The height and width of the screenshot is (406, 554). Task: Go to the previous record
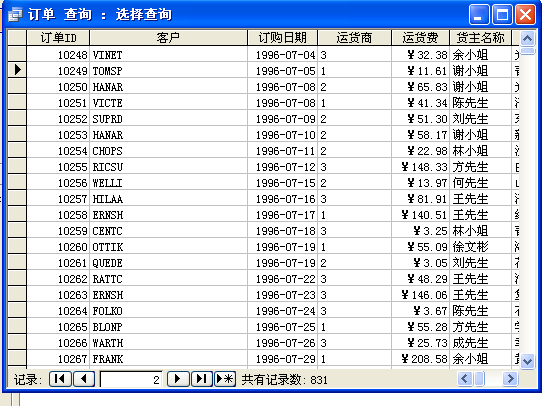pyautogui.click(x=84, y=379)
